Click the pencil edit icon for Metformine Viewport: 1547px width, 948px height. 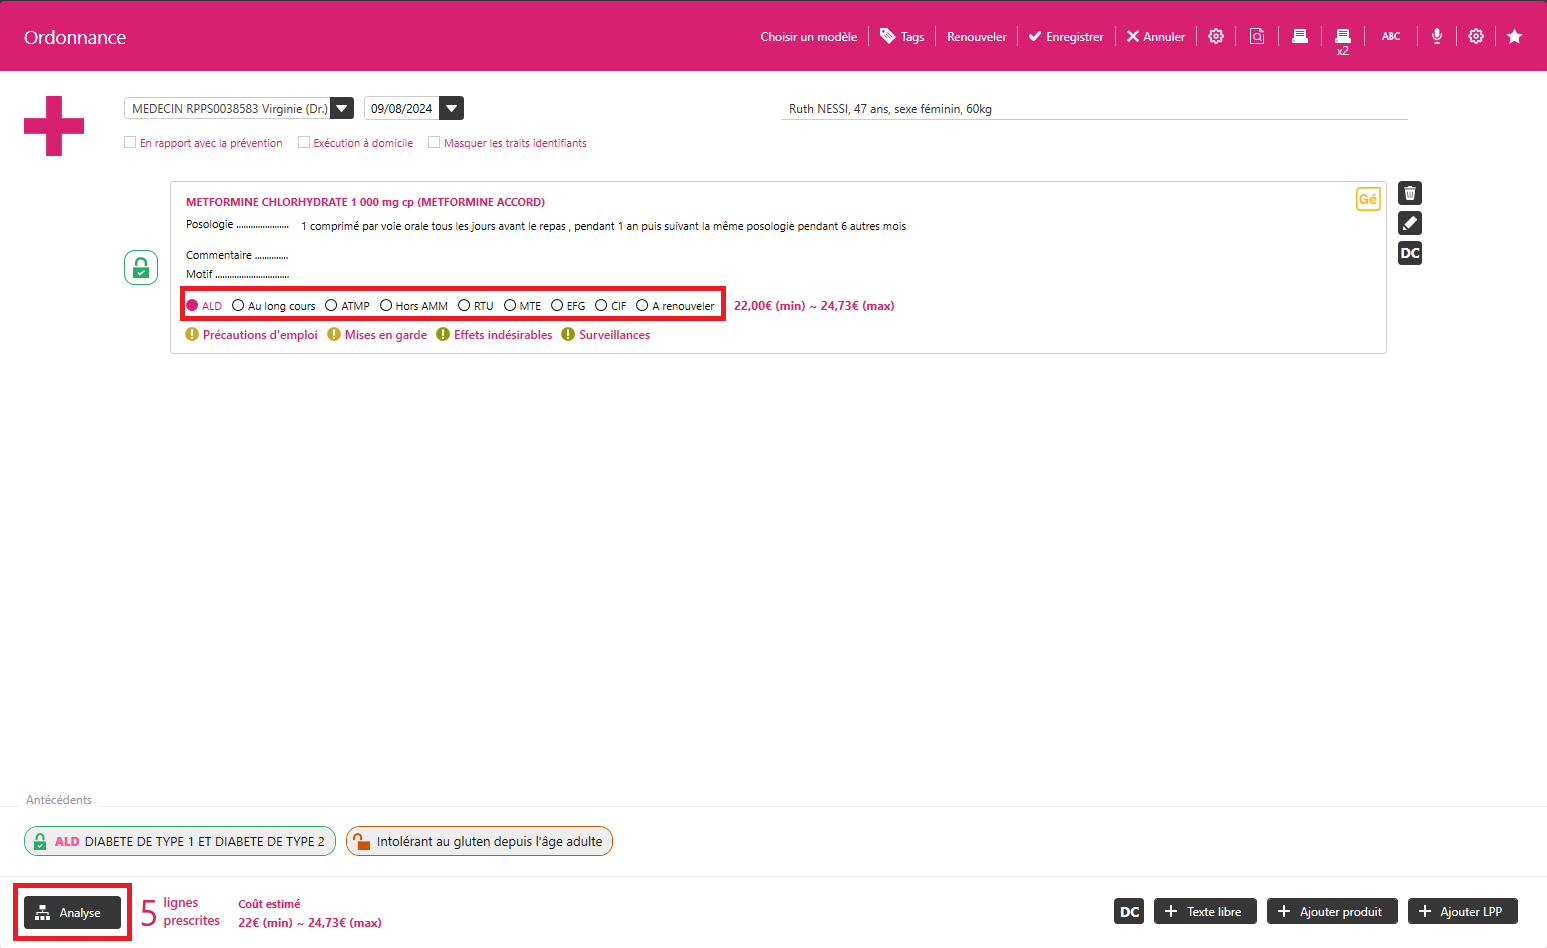click(x=1409, y=223)
